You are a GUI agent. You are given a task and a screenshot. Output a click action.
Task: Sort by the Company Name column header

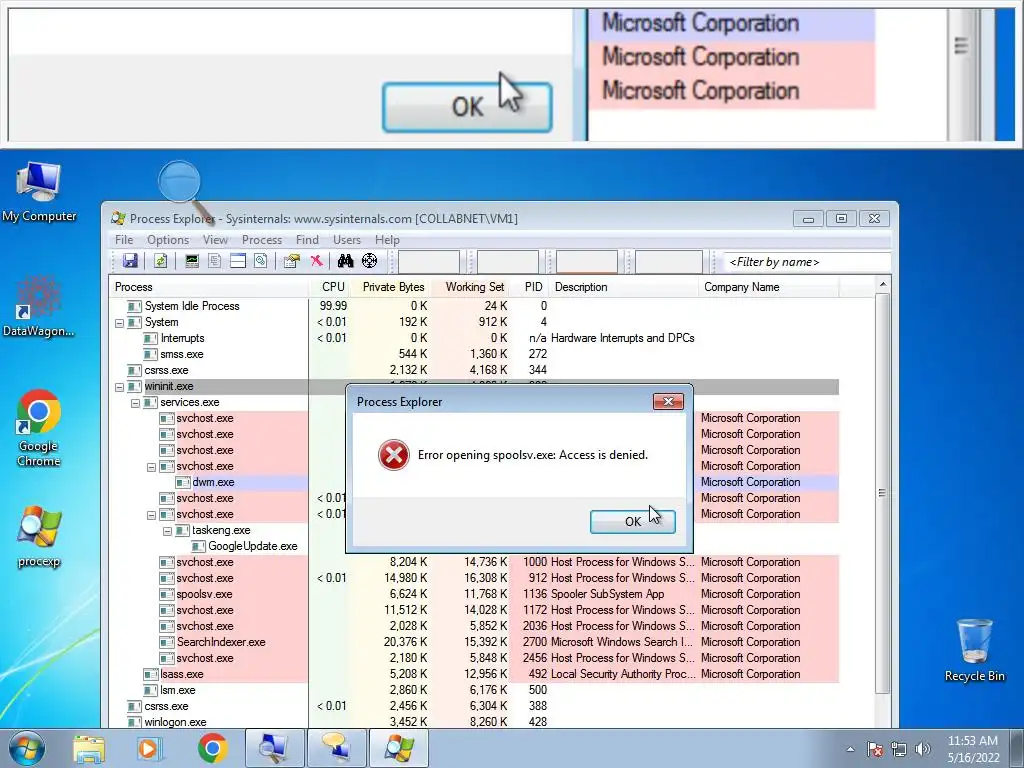tap(769, 287)
